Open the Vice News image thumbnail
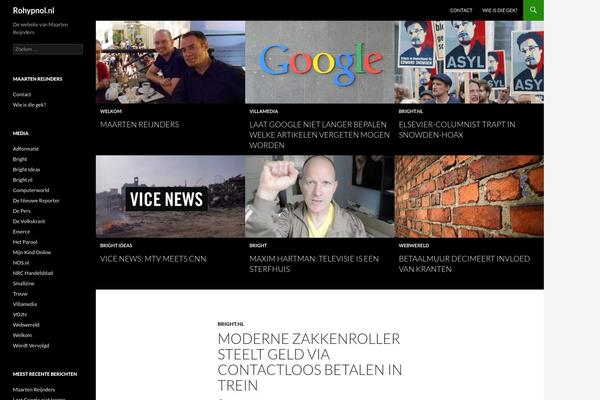This screenshot has width=600, height=400. coord(170,196)
